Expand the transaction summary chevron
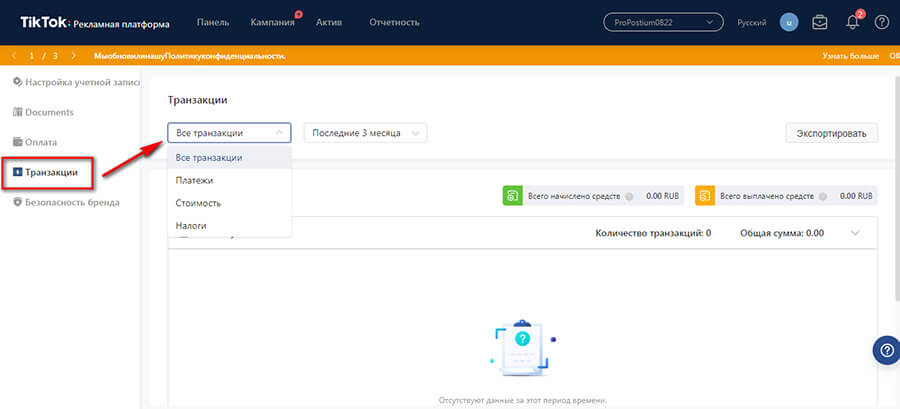Viewport: 900px width, 409px height. point(855,233)
